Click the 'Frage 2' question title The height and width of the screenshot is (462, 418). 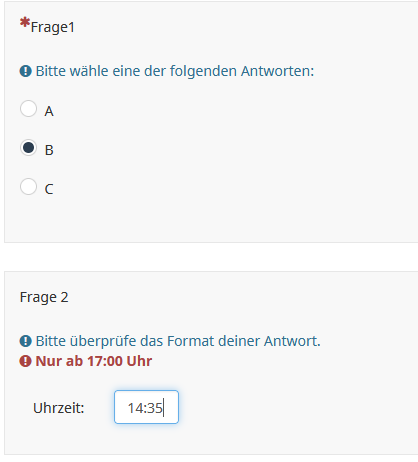point(44,297)
